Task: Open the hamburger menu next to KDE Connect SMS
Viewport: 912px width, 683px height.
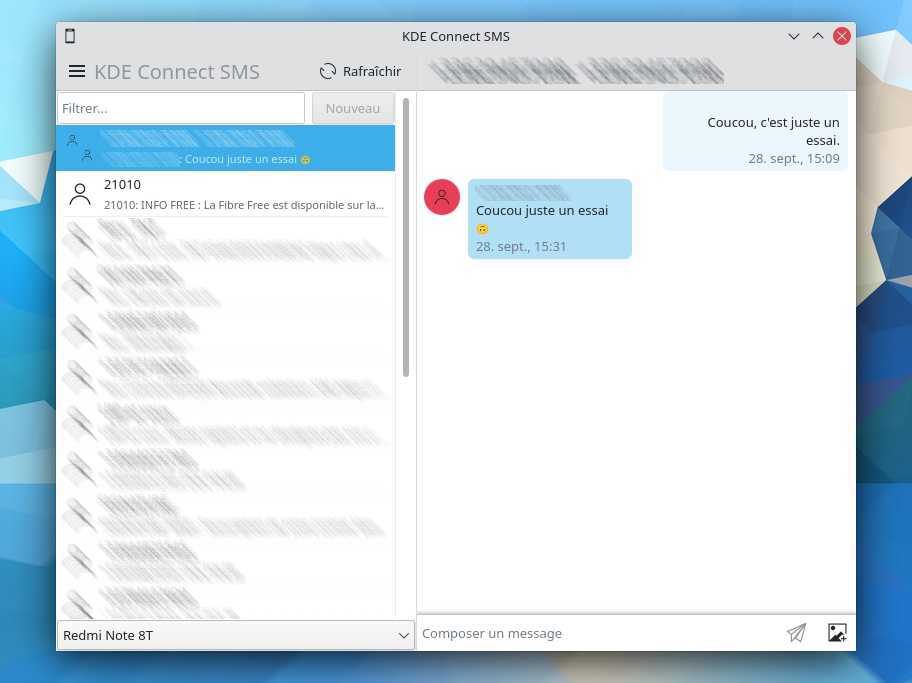Action: [77, 71]
